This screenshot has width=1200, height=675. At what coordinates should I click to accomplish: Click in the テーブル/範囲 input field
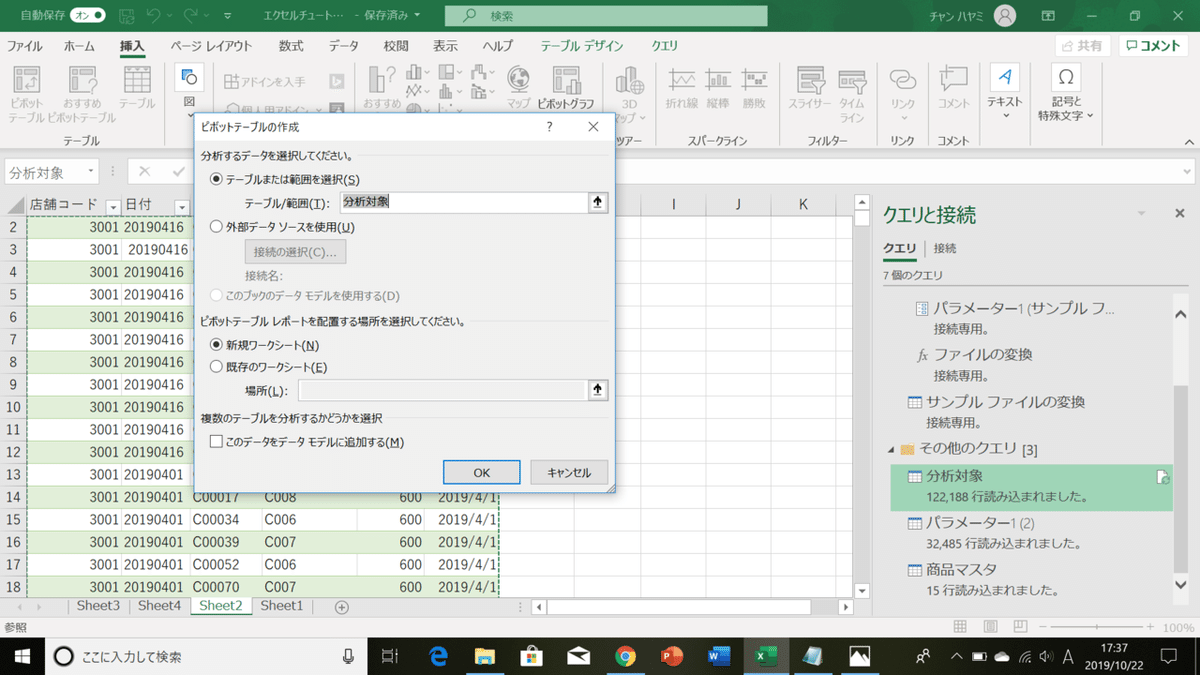[464, 202]
